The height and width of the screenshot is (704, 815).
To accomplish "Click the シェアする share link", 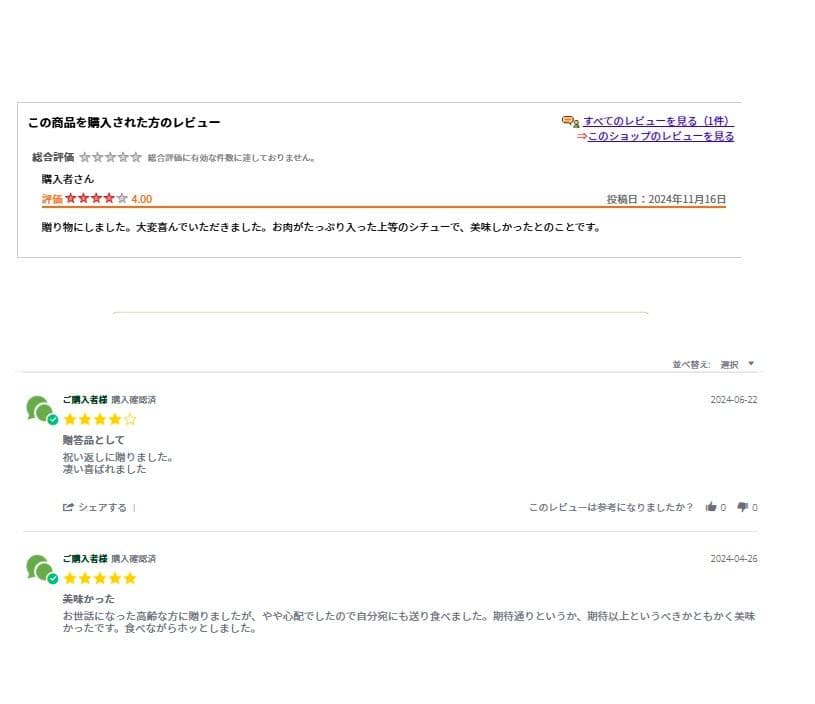I will [x=102, y=507].
